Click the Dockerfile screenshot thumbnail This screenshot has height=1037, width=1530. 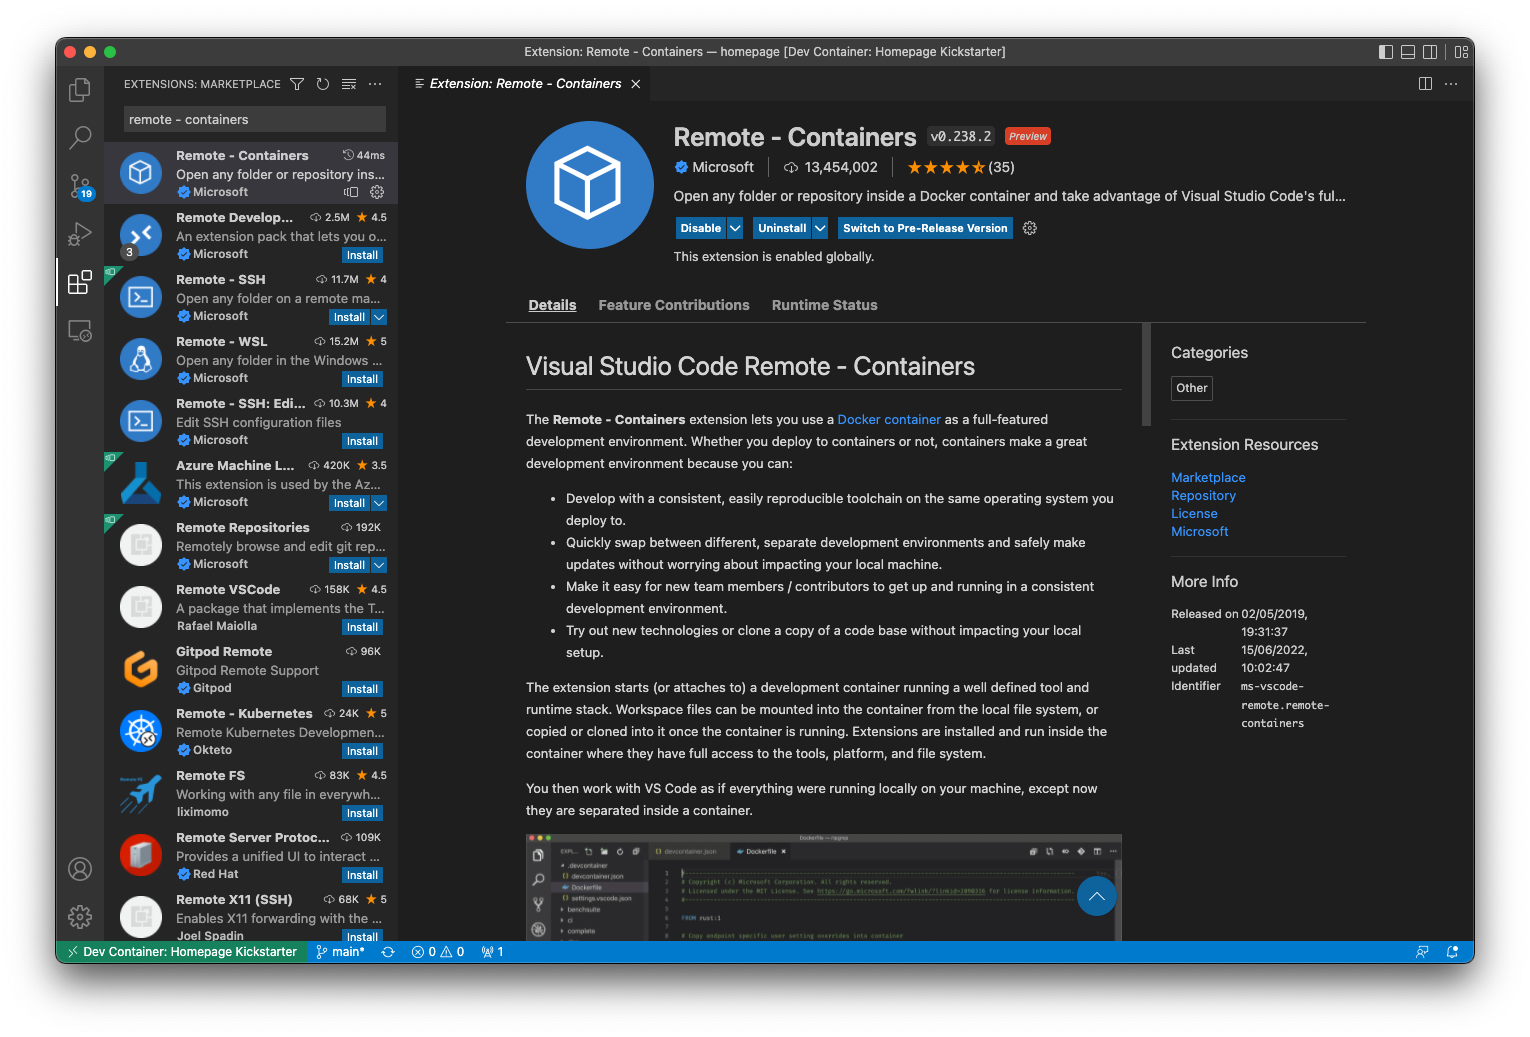[x=823, y=887]
